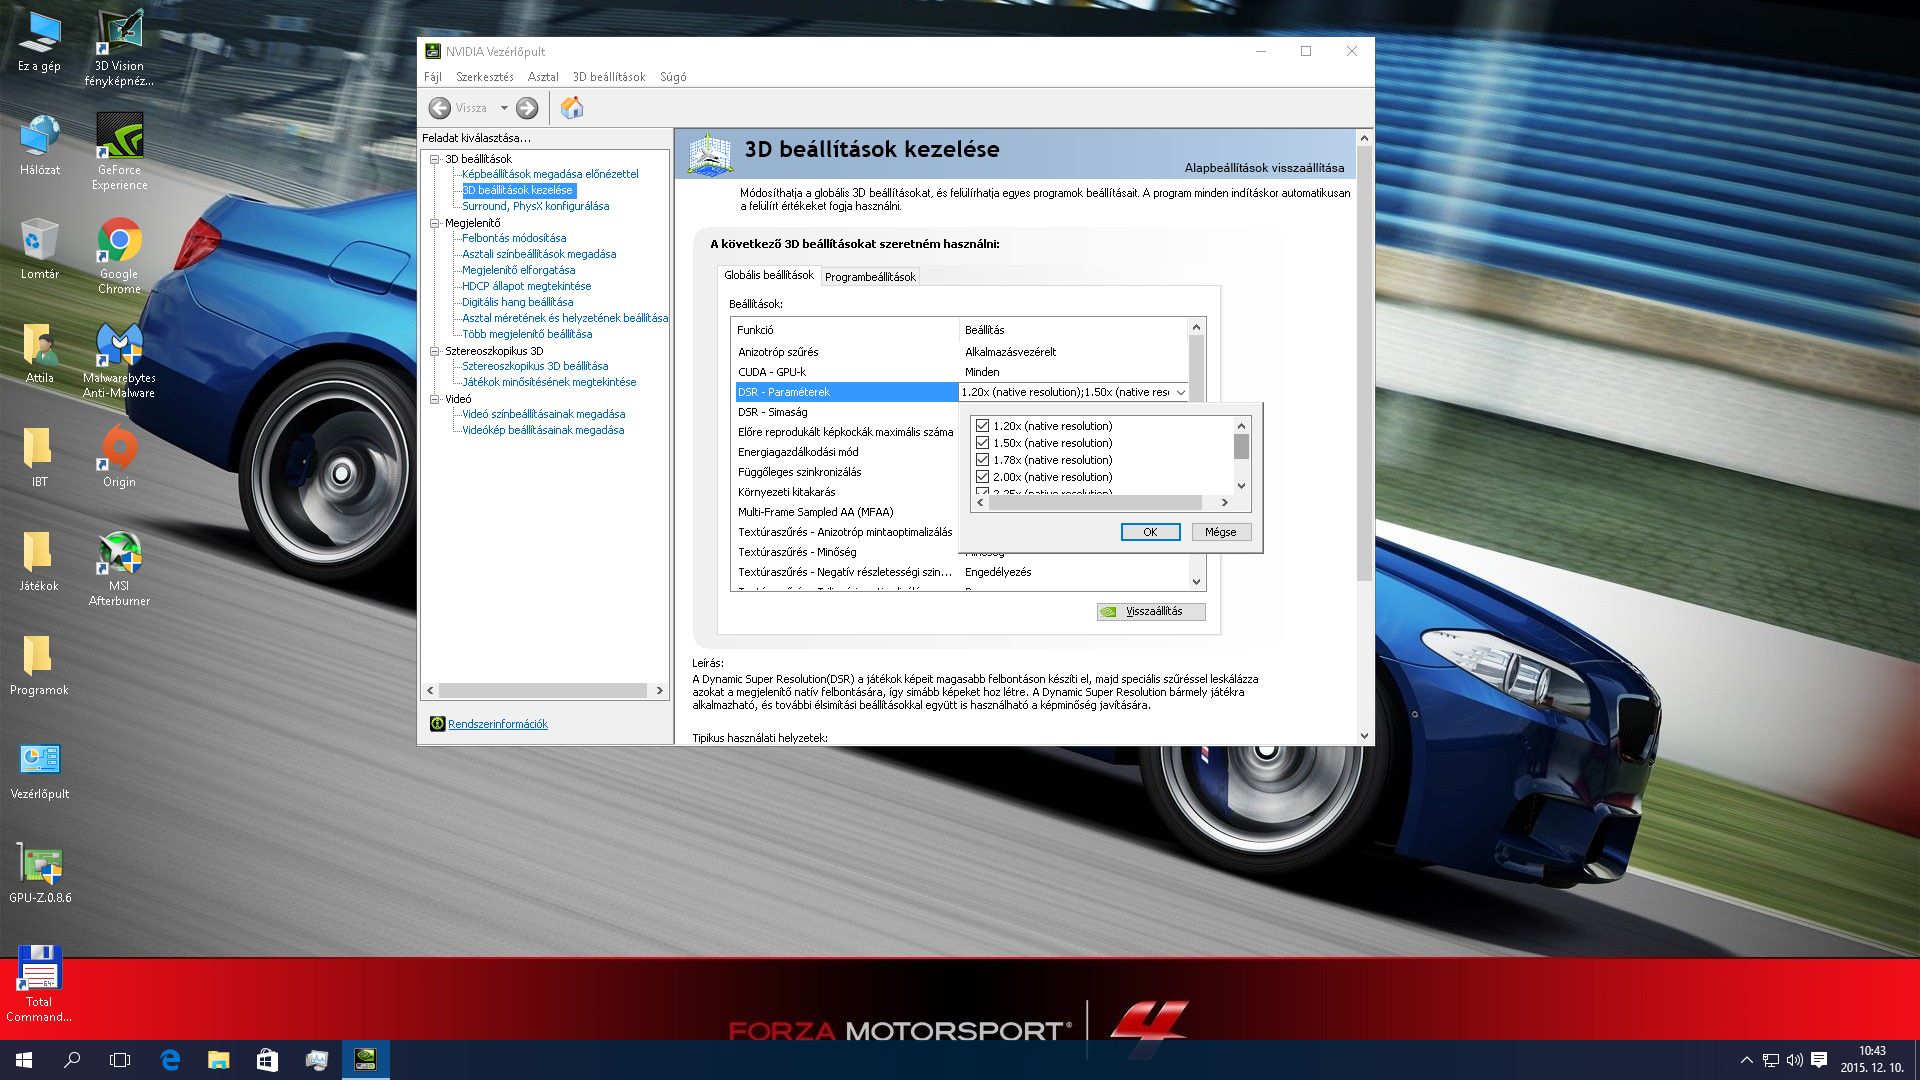Open the Attila user folder

pyautogui.click(x=39, y=354)
